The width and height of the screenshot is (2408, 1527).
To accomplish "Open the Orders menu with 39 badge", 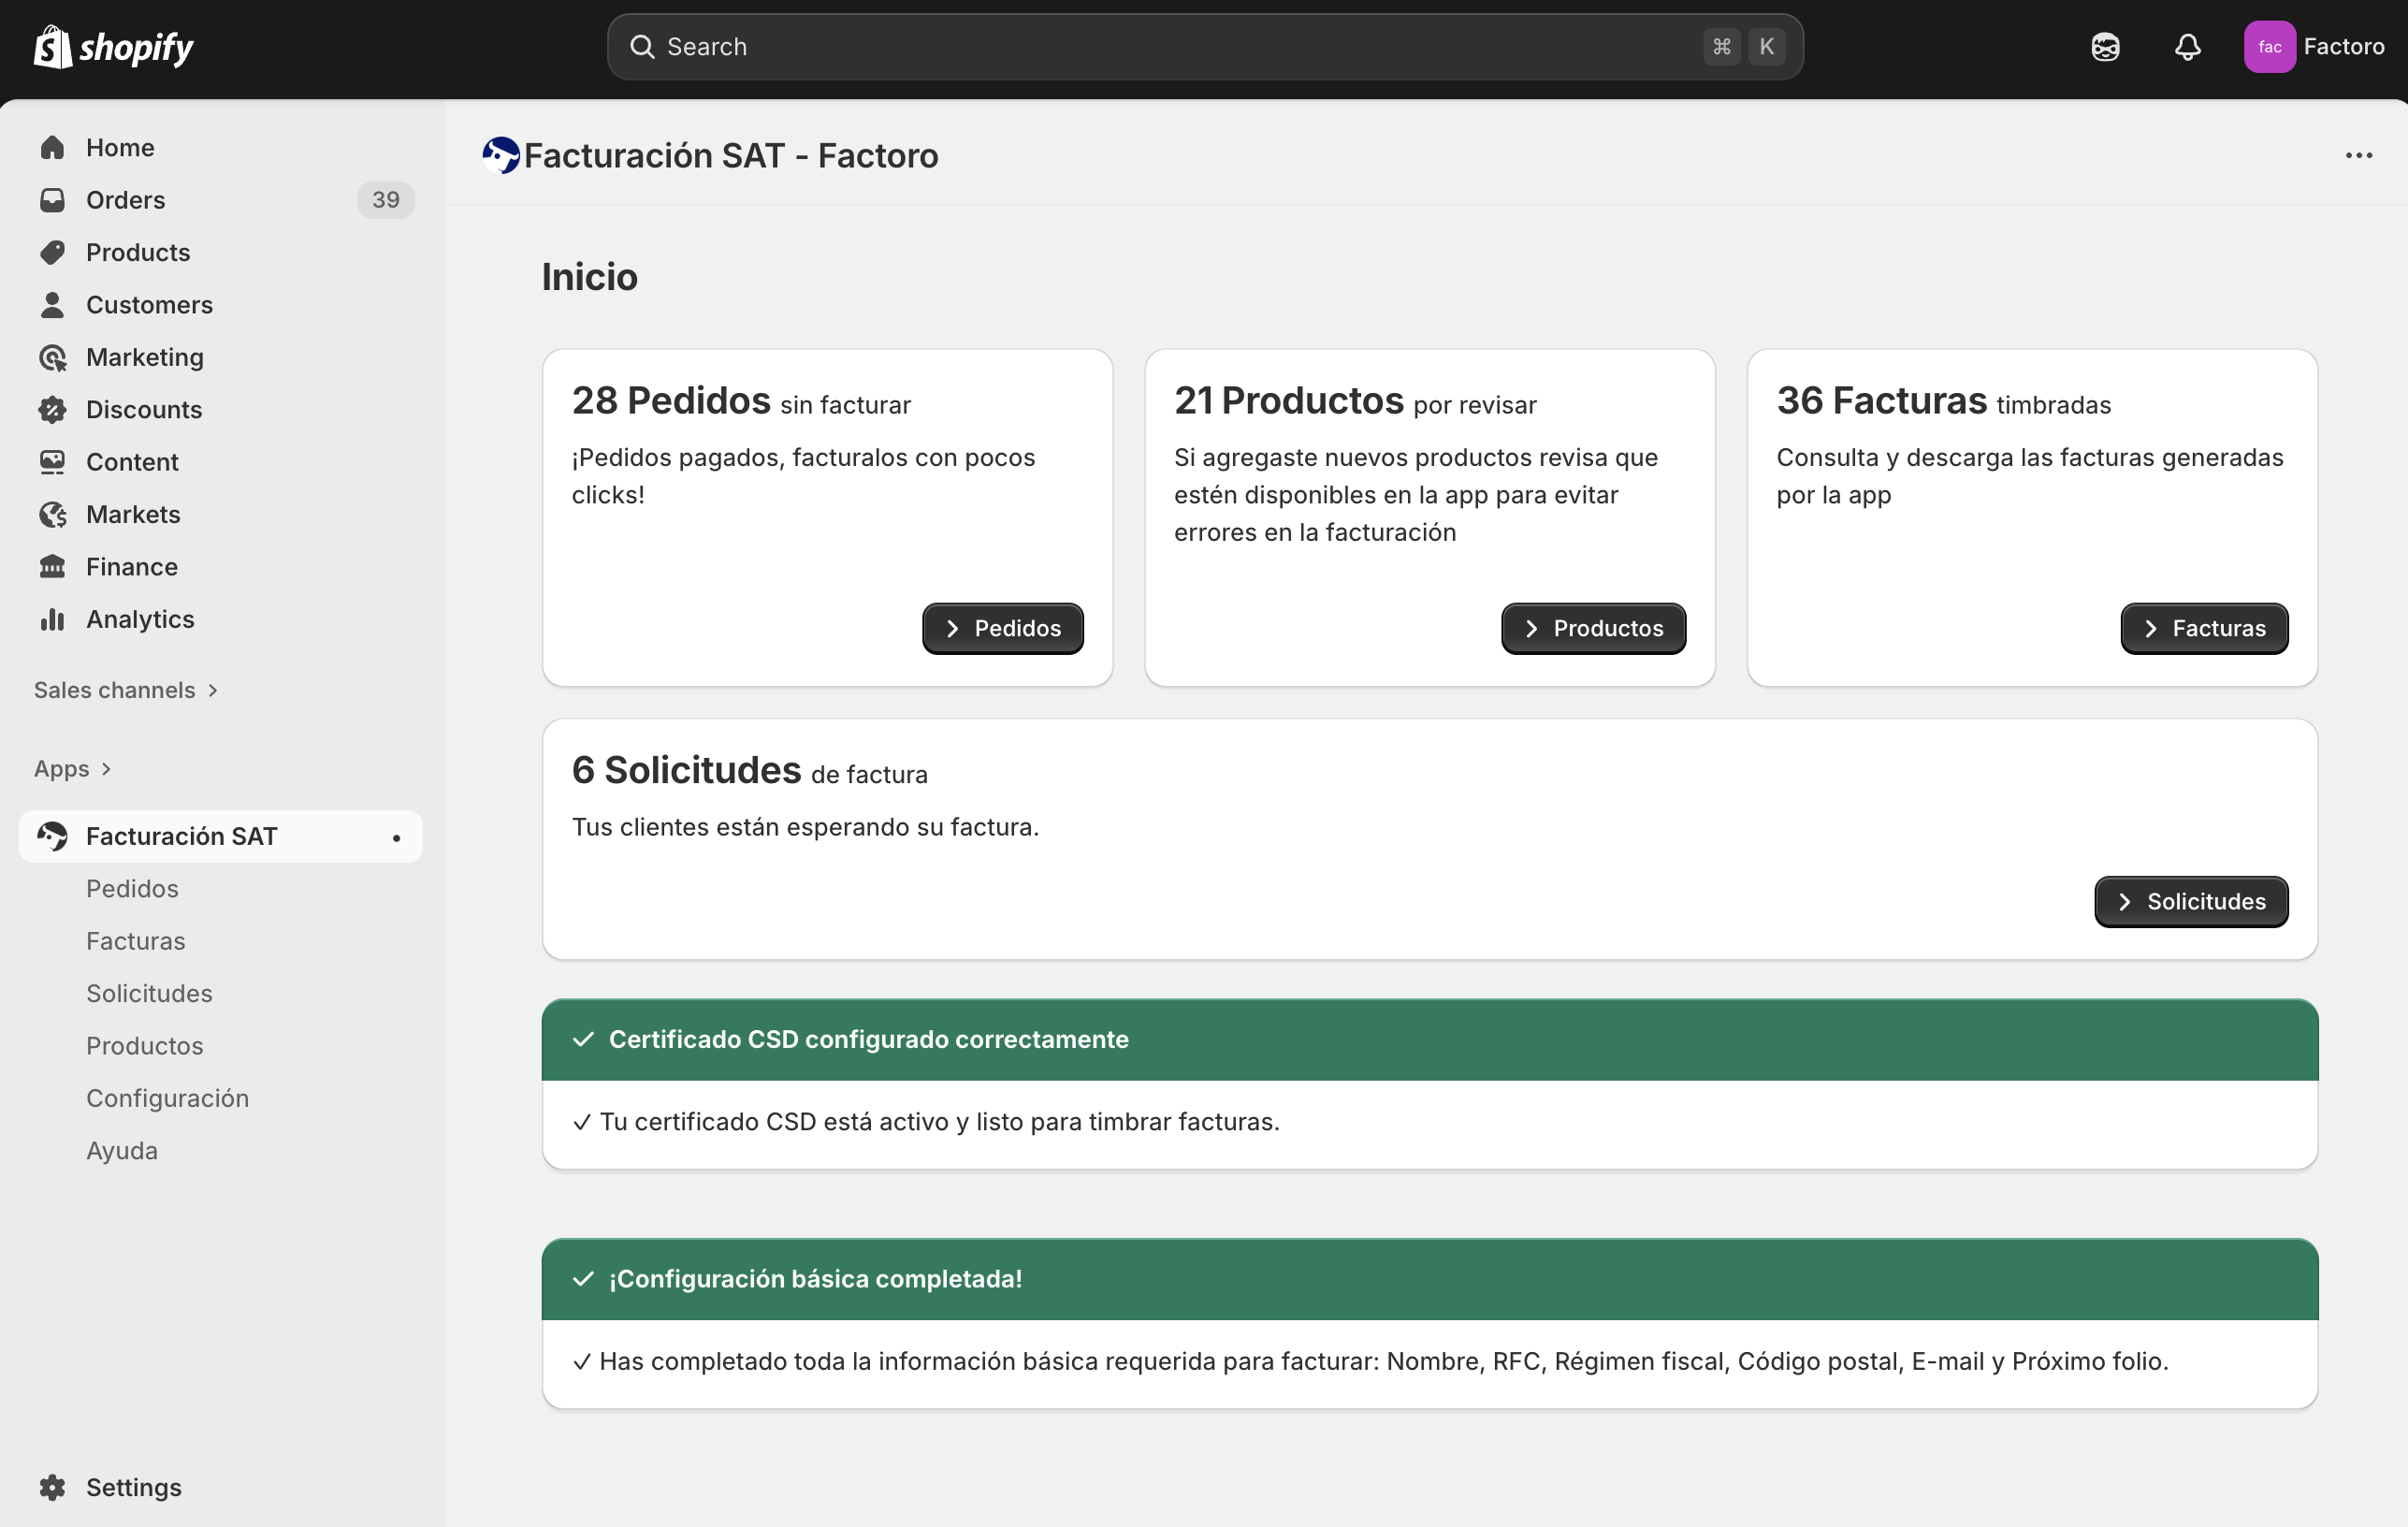I will [125, 200].
